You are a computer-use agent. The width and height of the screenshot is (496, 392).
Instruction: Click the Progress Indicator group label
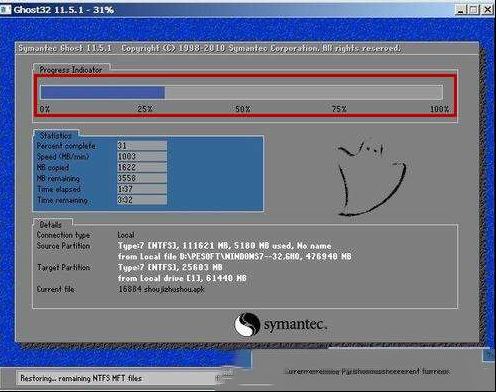tap(71, 70)
